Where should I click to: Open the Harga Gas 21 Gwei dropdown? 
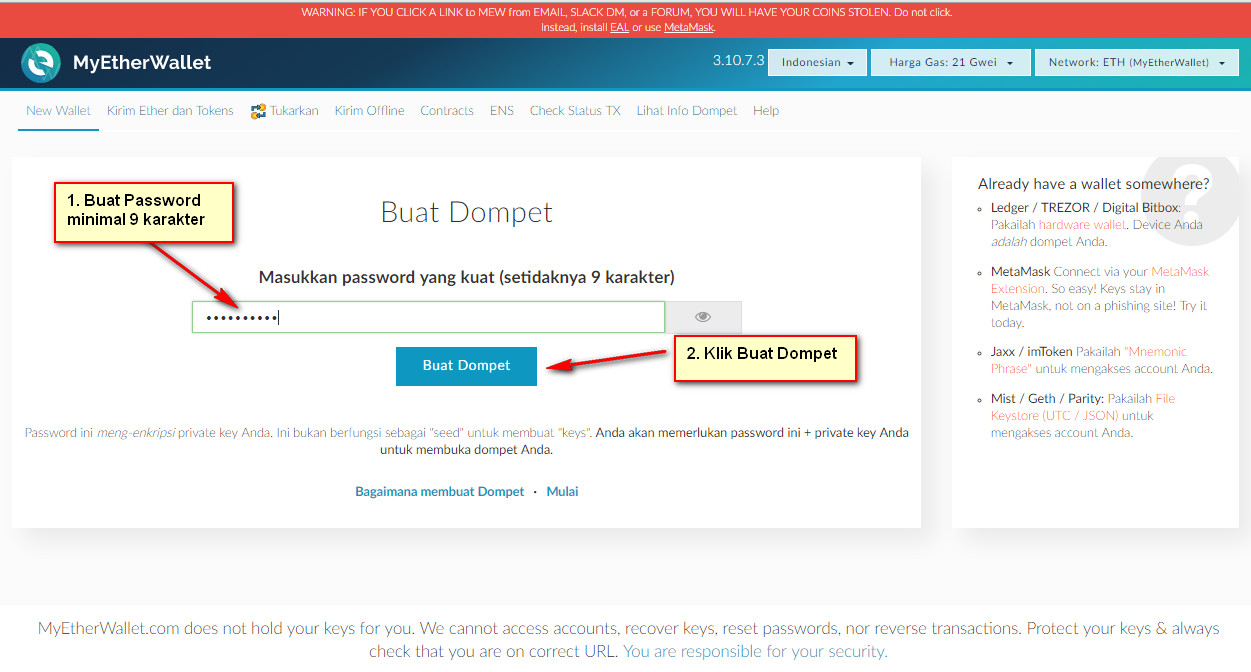click(x=950, y=63)
